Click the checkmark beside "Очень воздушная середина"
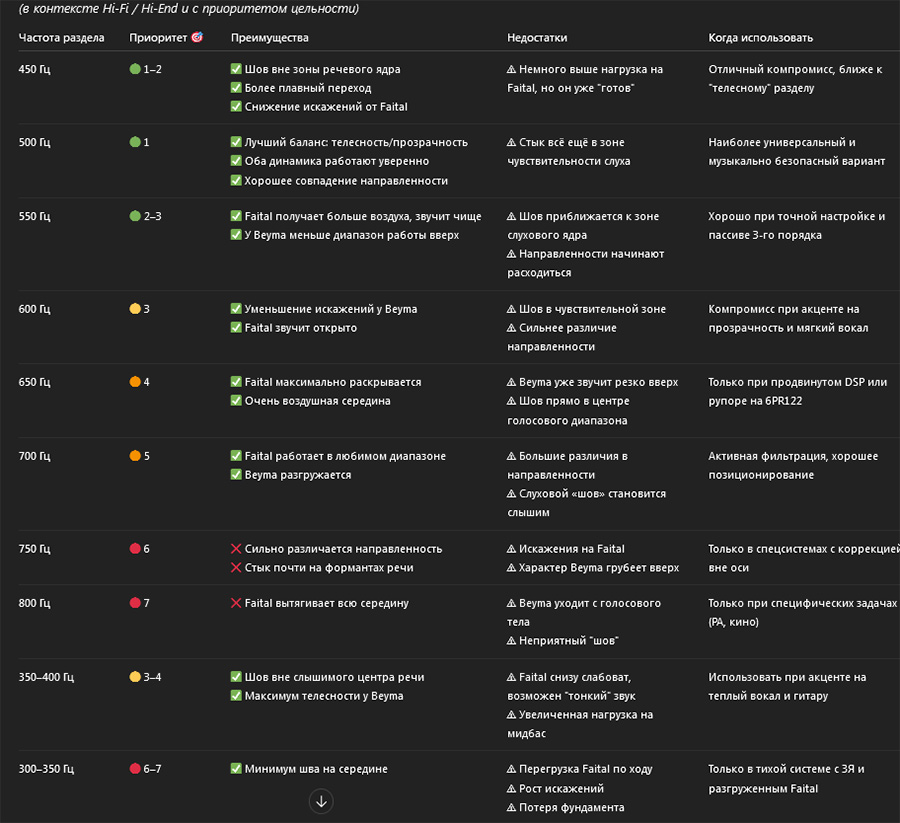Screen dimensions: 900x823 236,401
